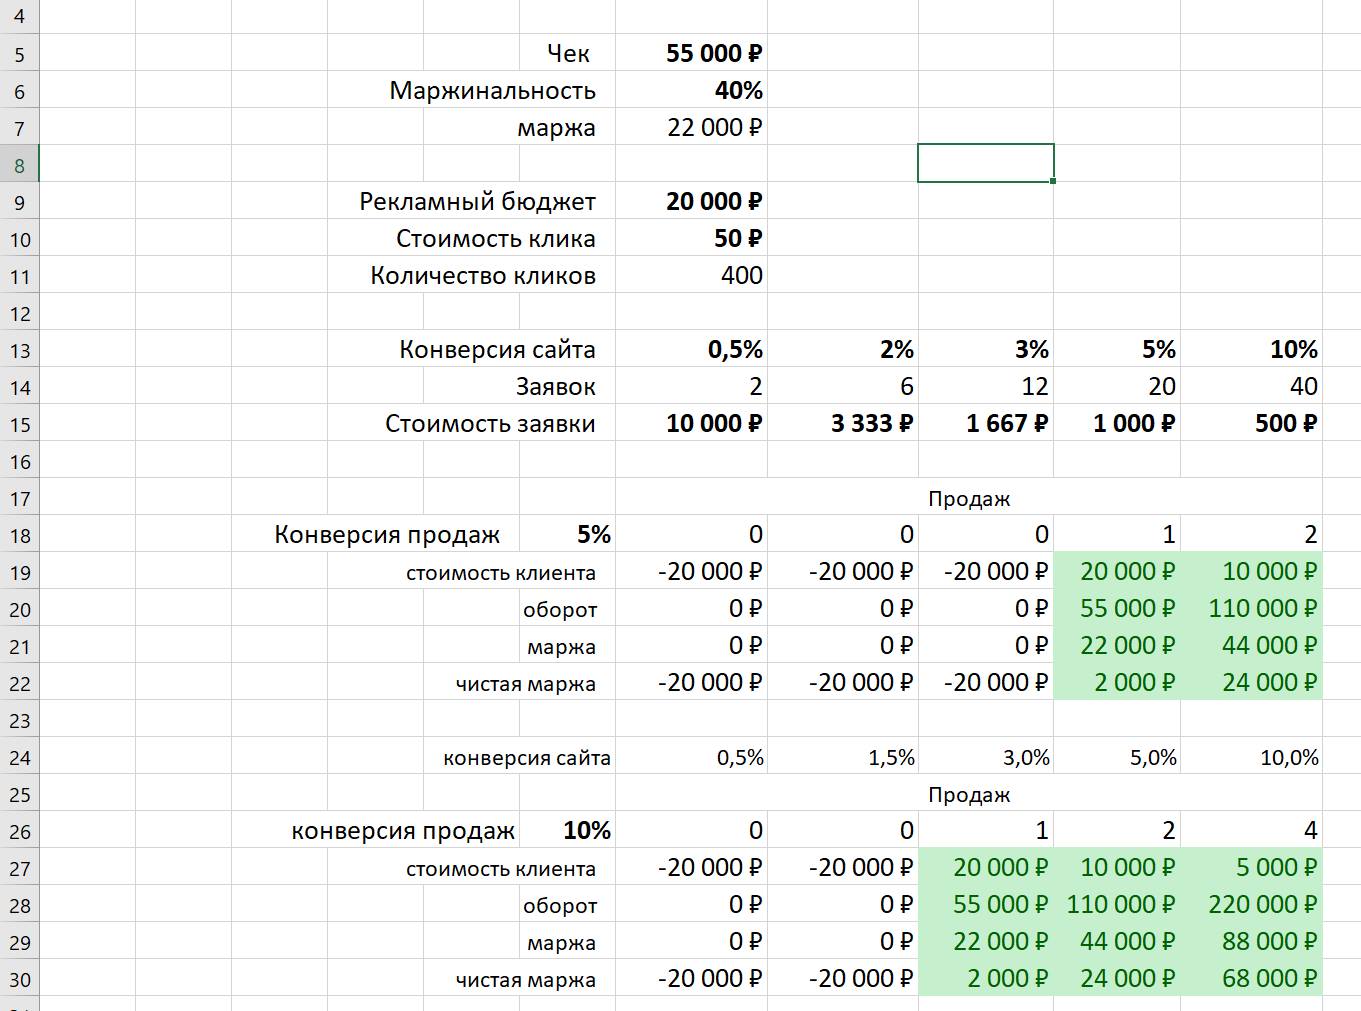This screenshot has width=1361, height=1011.
Task: Click the Продаж heading in row 17
Action: coord(968,499)
